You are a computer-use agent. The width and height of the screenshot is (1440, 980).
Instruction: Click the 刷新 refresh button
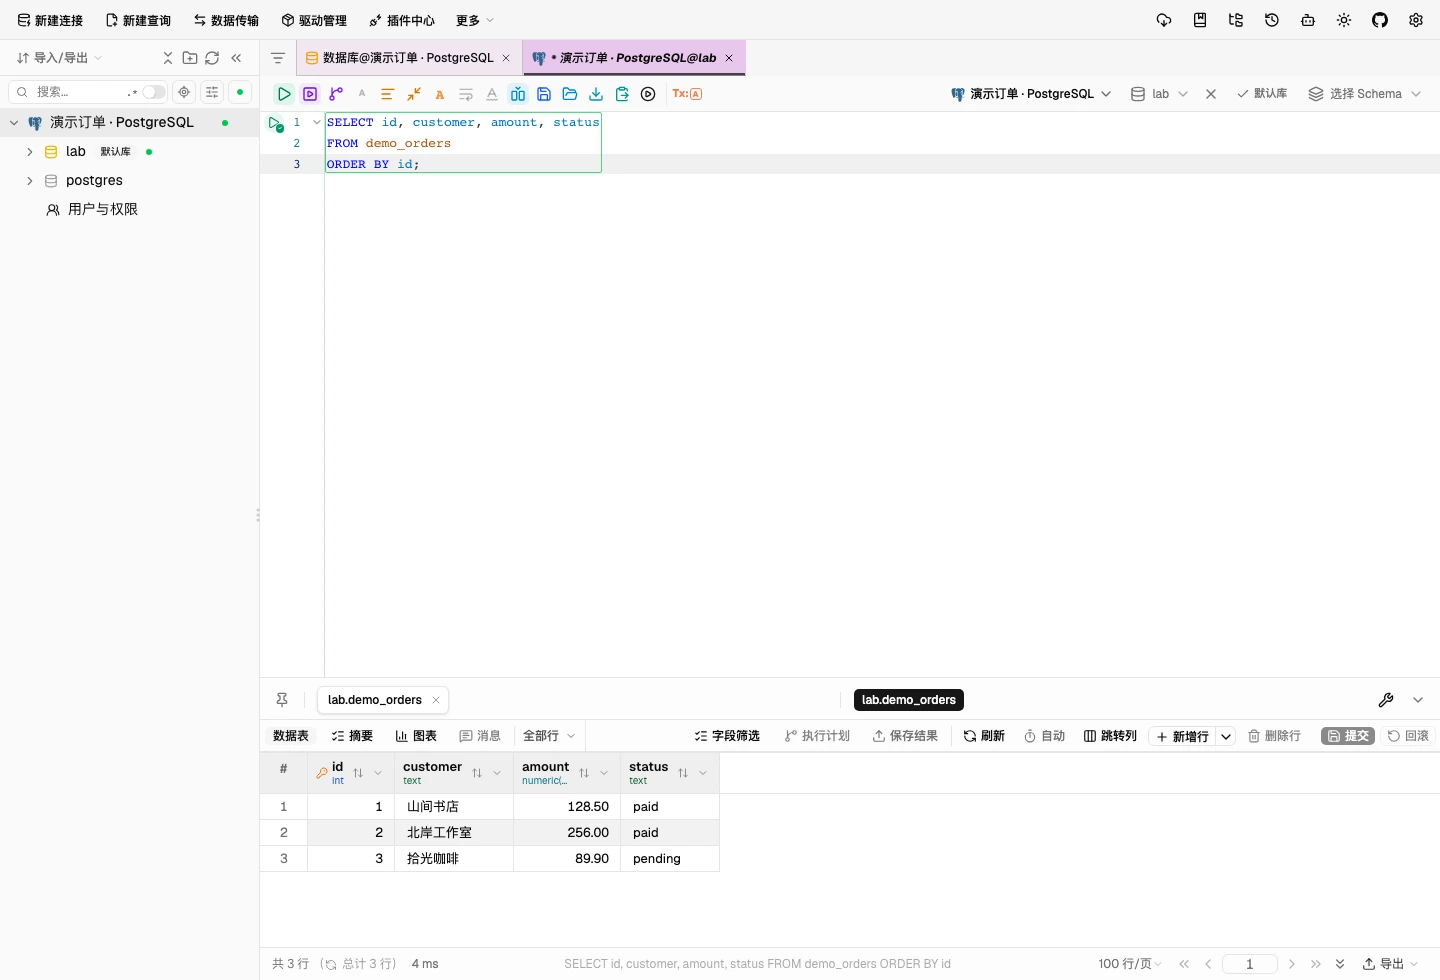coord(984,736)
